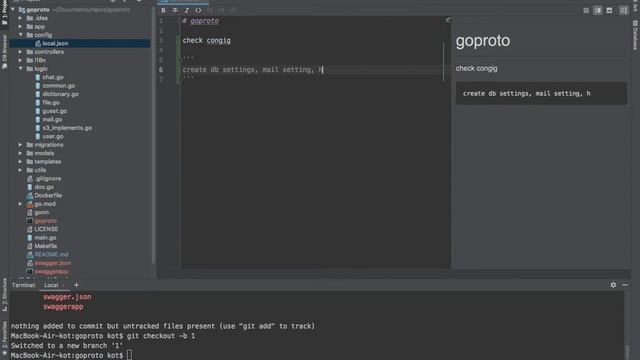The height and width of the screenshot is (360, 640).
Task: Click the terminal command prompt line
Action: [71, 356]
